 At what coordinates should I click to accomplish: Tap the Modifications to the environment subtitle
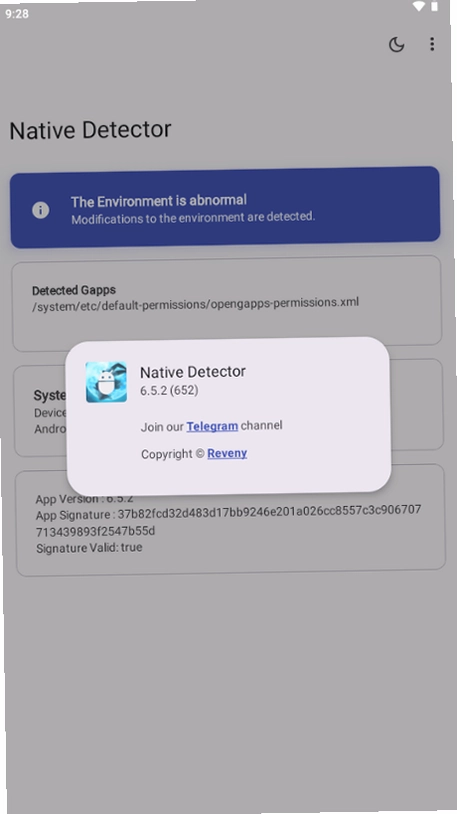(x=193, y=218)
